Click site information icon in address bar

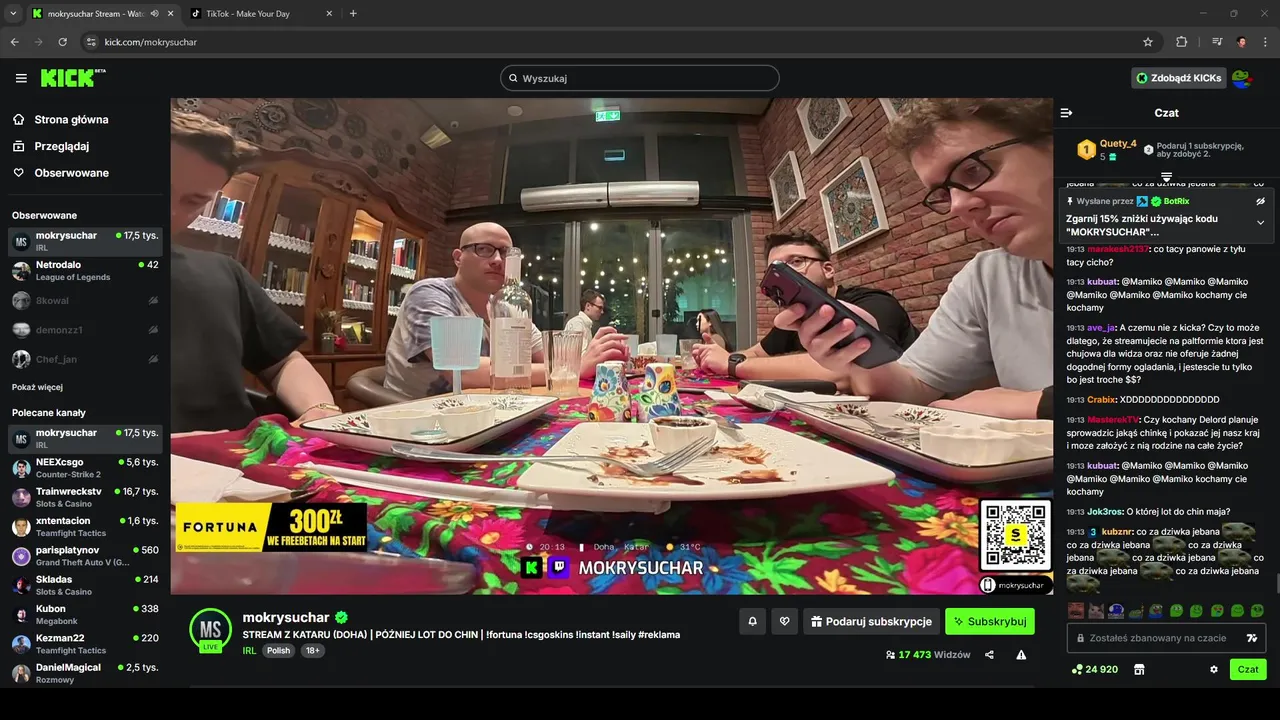coord(91,42)
